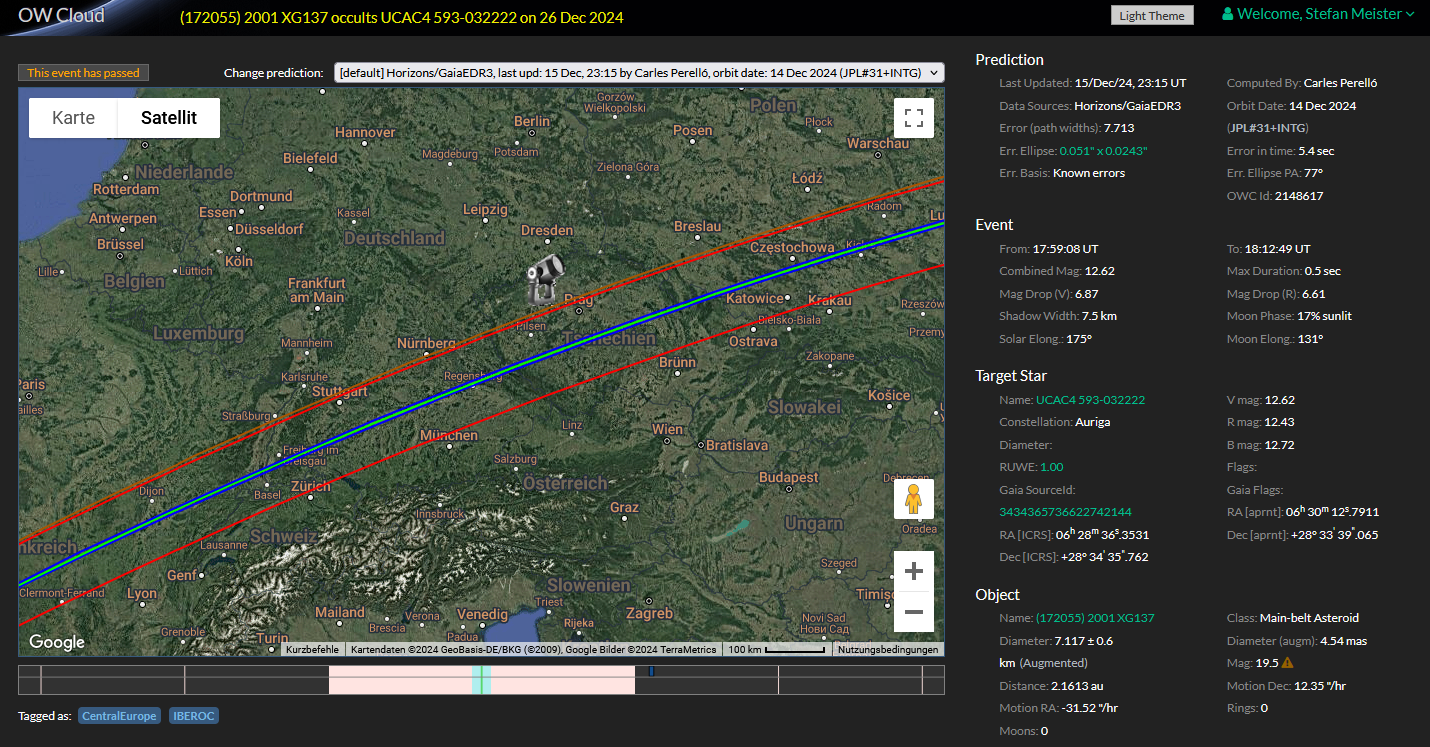1430x747 pixels.
Task: Click the Prediction section heading
Action: click(1009, 60)
